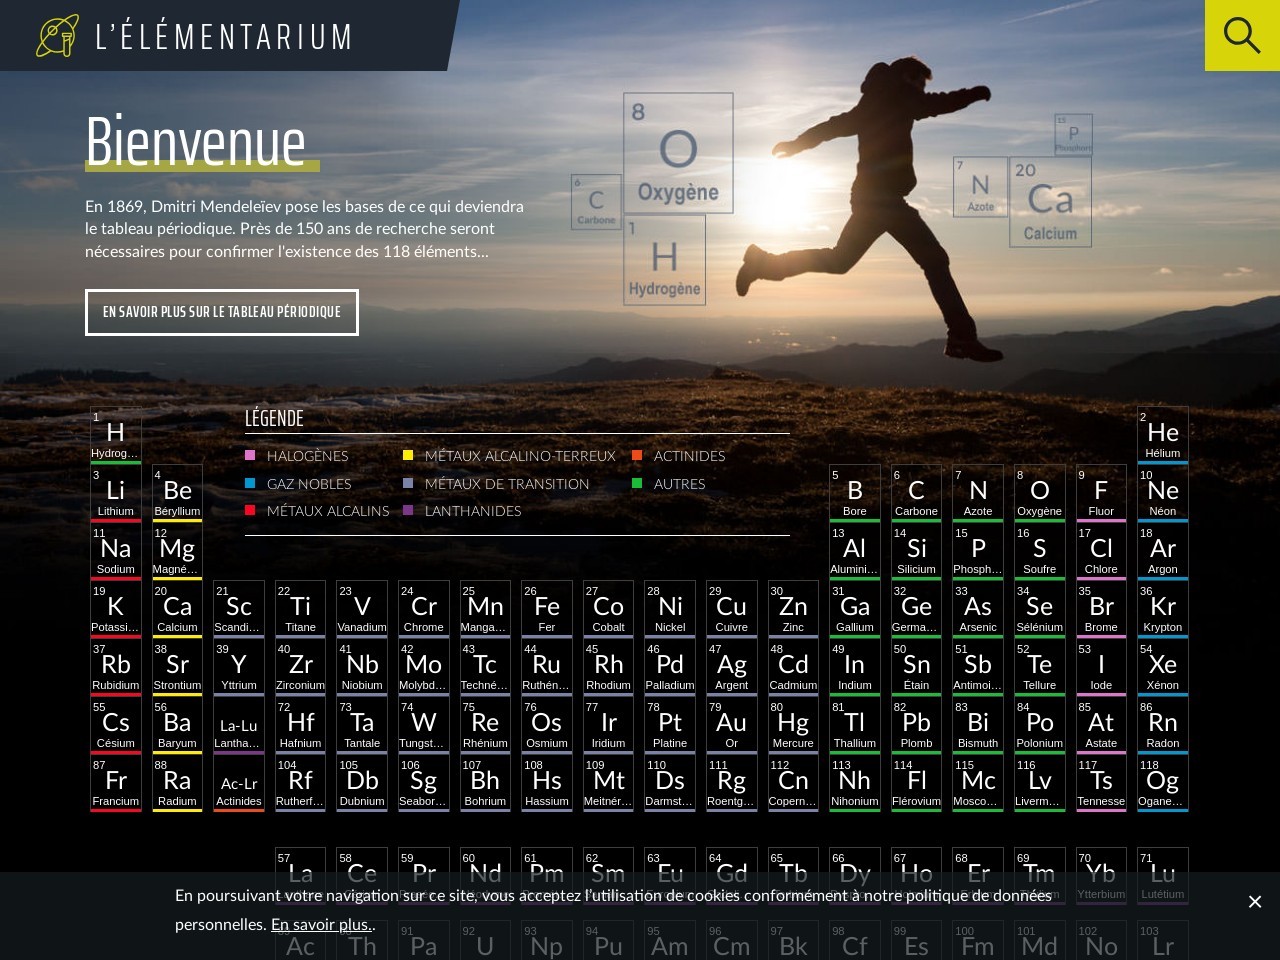This screenshot has height=960, width=1280.
Task: Open the Strontium (Sr) element tile
Action: click(177, 667)
